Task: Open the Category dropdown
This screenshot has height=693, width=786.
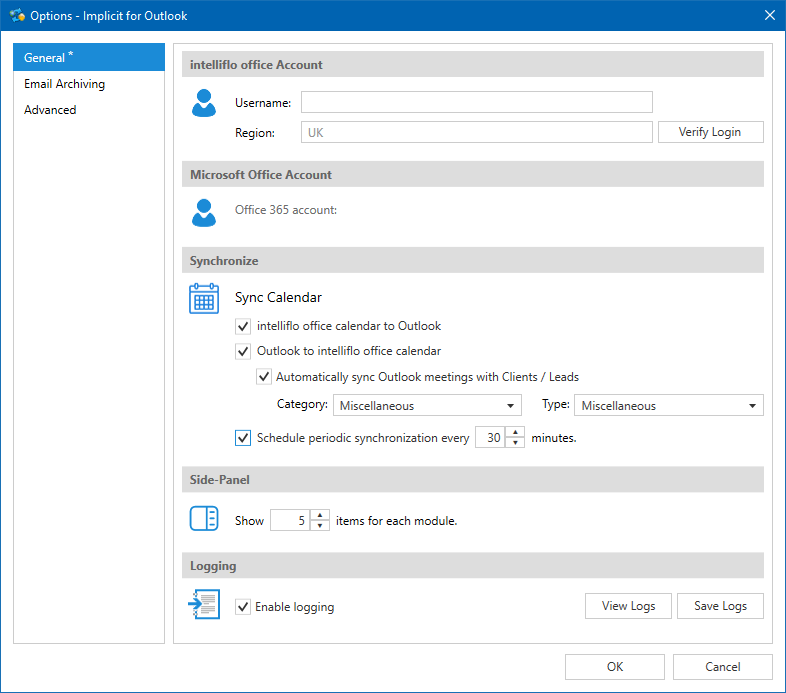Action: (429, 405)
